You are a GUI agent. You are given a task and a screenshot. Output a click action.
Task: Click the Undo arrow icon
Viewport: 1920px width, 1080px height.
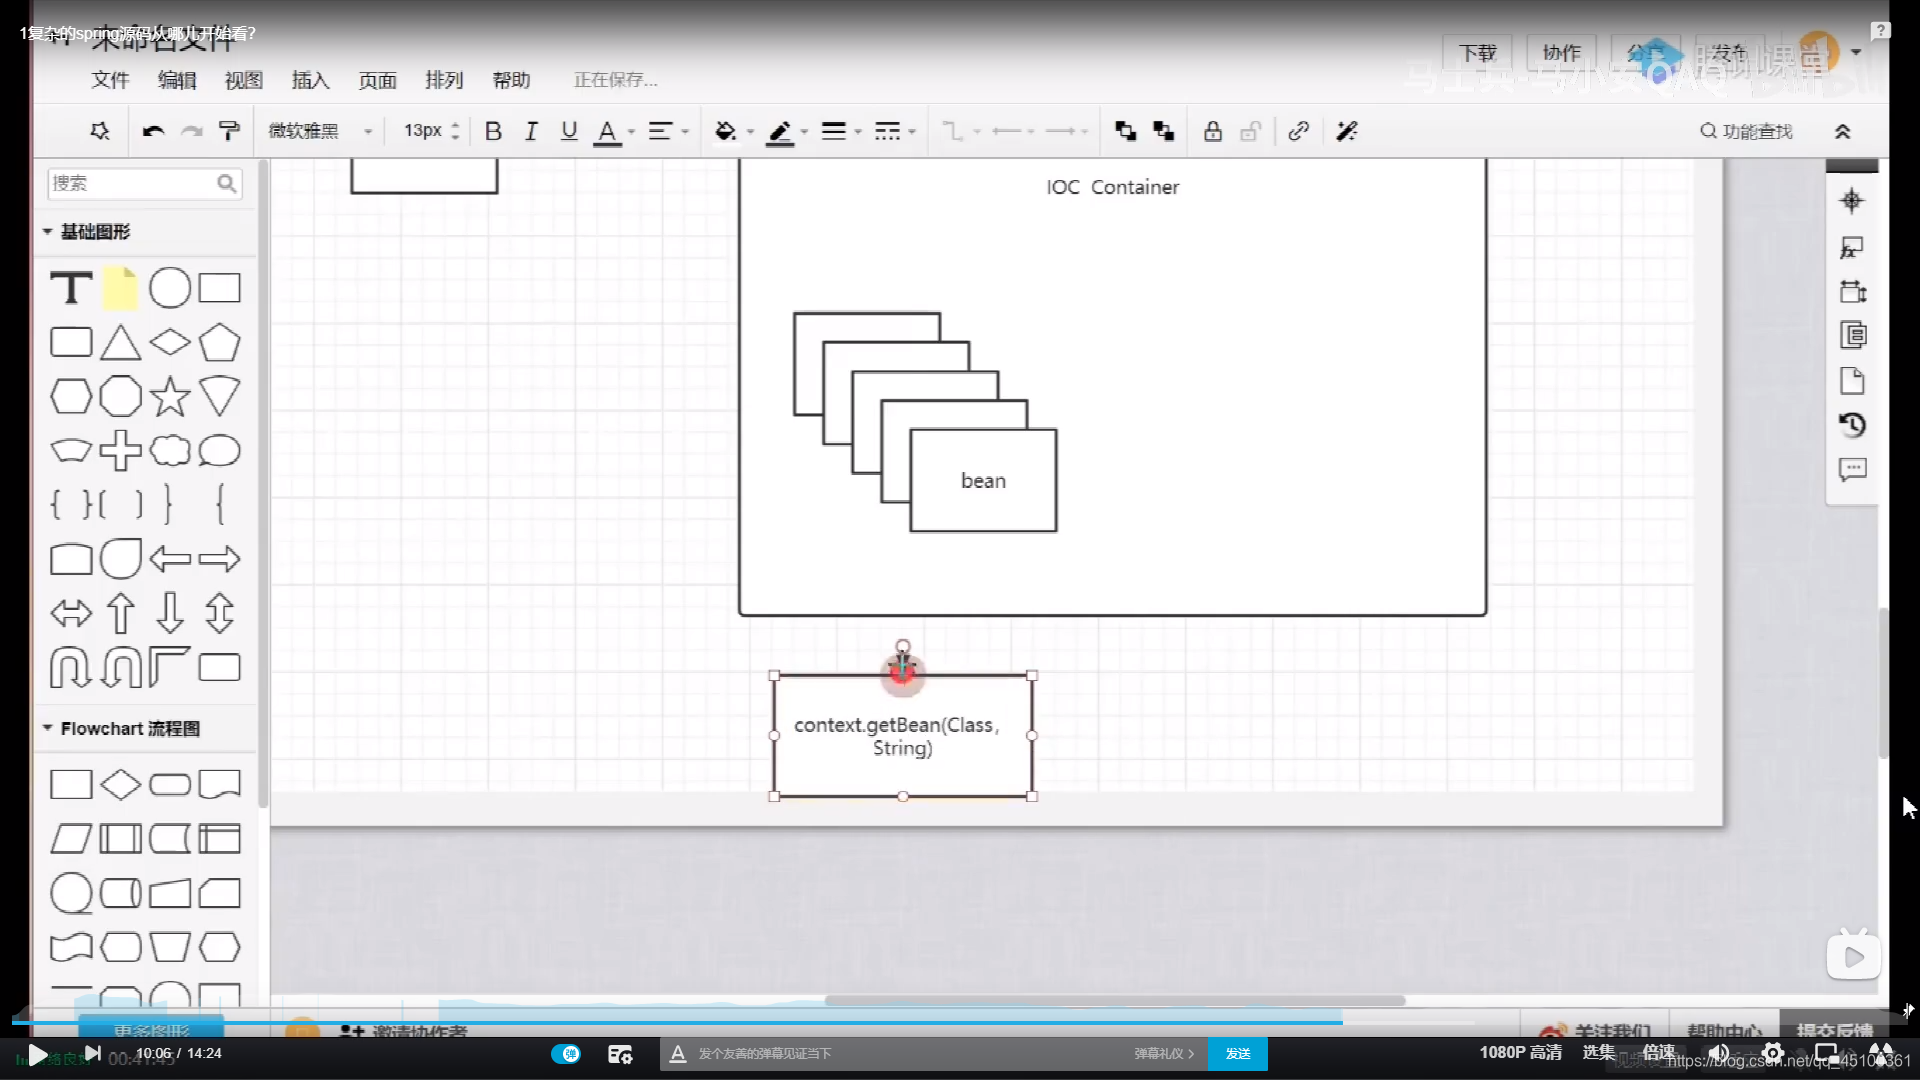pos(152,131)
